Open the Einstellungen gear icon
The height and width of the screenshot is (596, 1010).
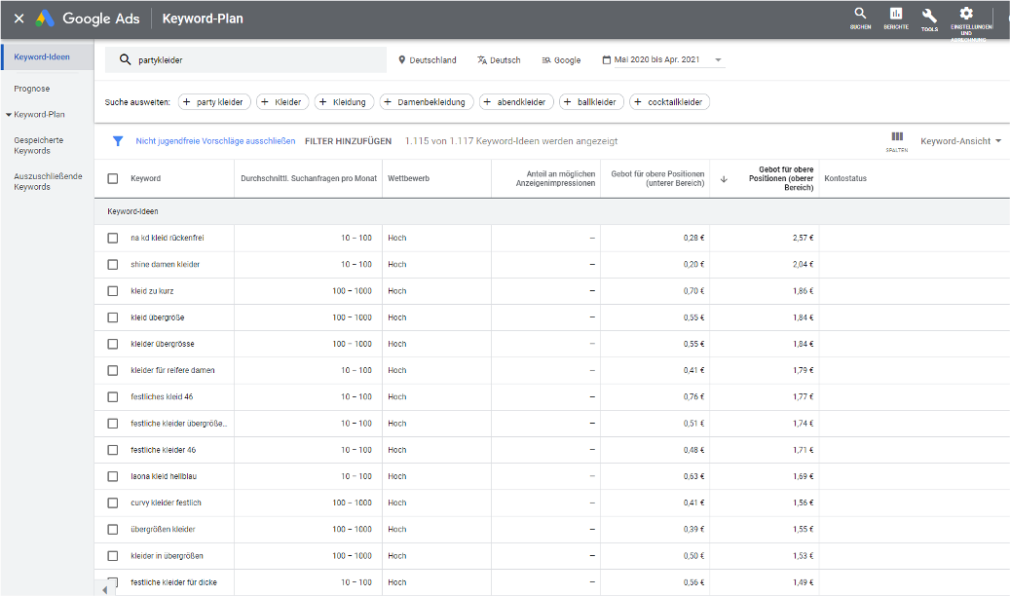[966, 14]
